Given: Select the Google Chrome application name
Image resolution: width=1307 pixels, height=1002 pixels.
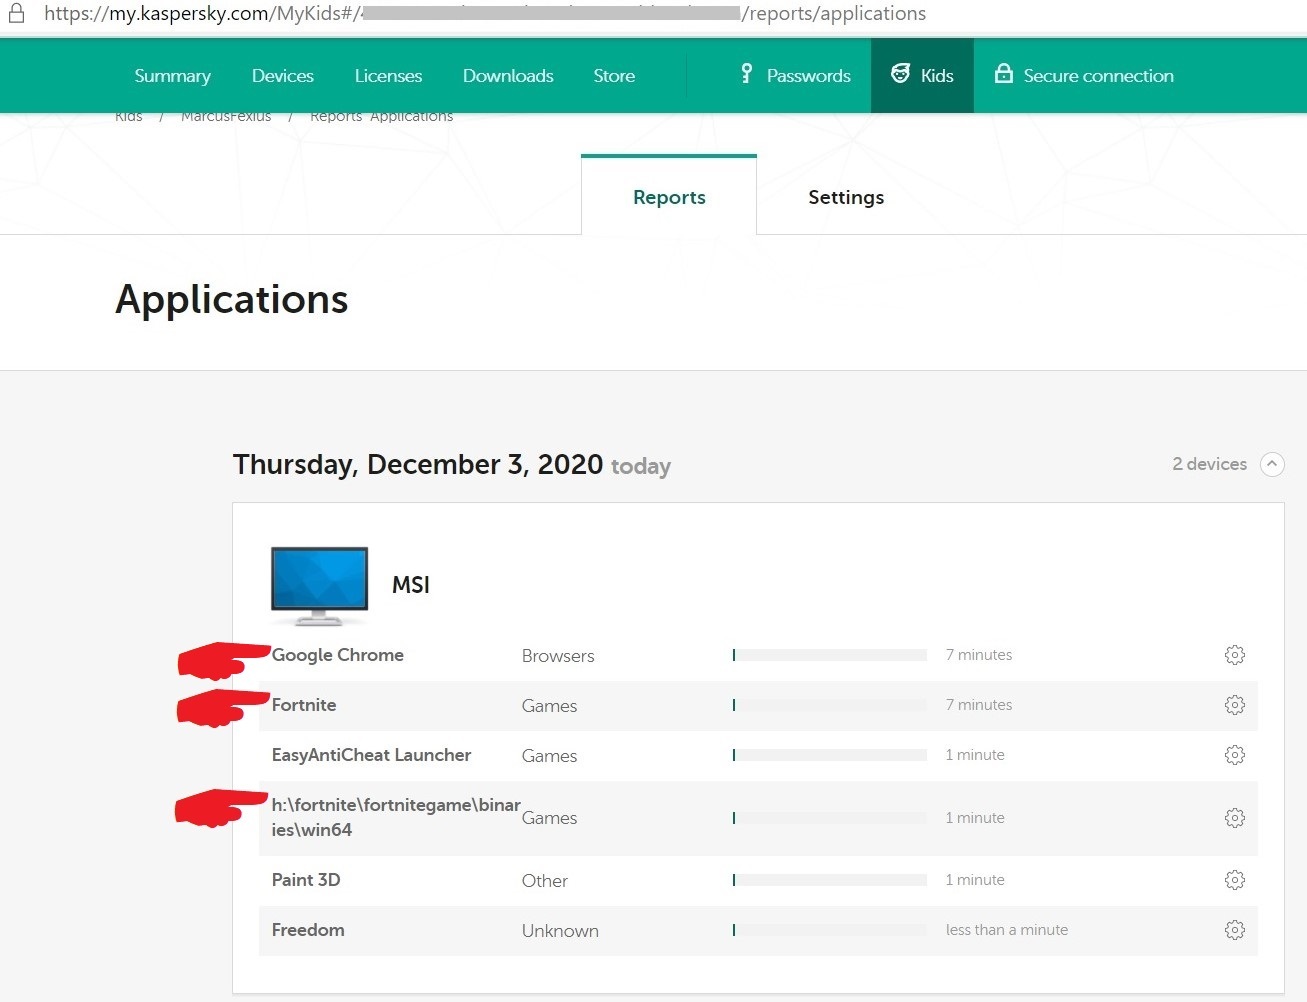Looking at the screenshot, I should click(x=338, y=655).
